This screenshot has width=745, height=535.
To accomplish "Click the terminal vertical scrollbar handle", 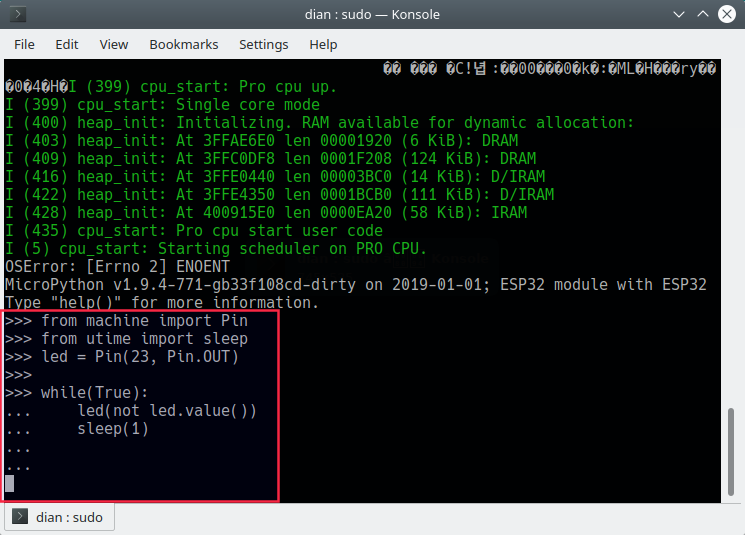I will (729, 449).
